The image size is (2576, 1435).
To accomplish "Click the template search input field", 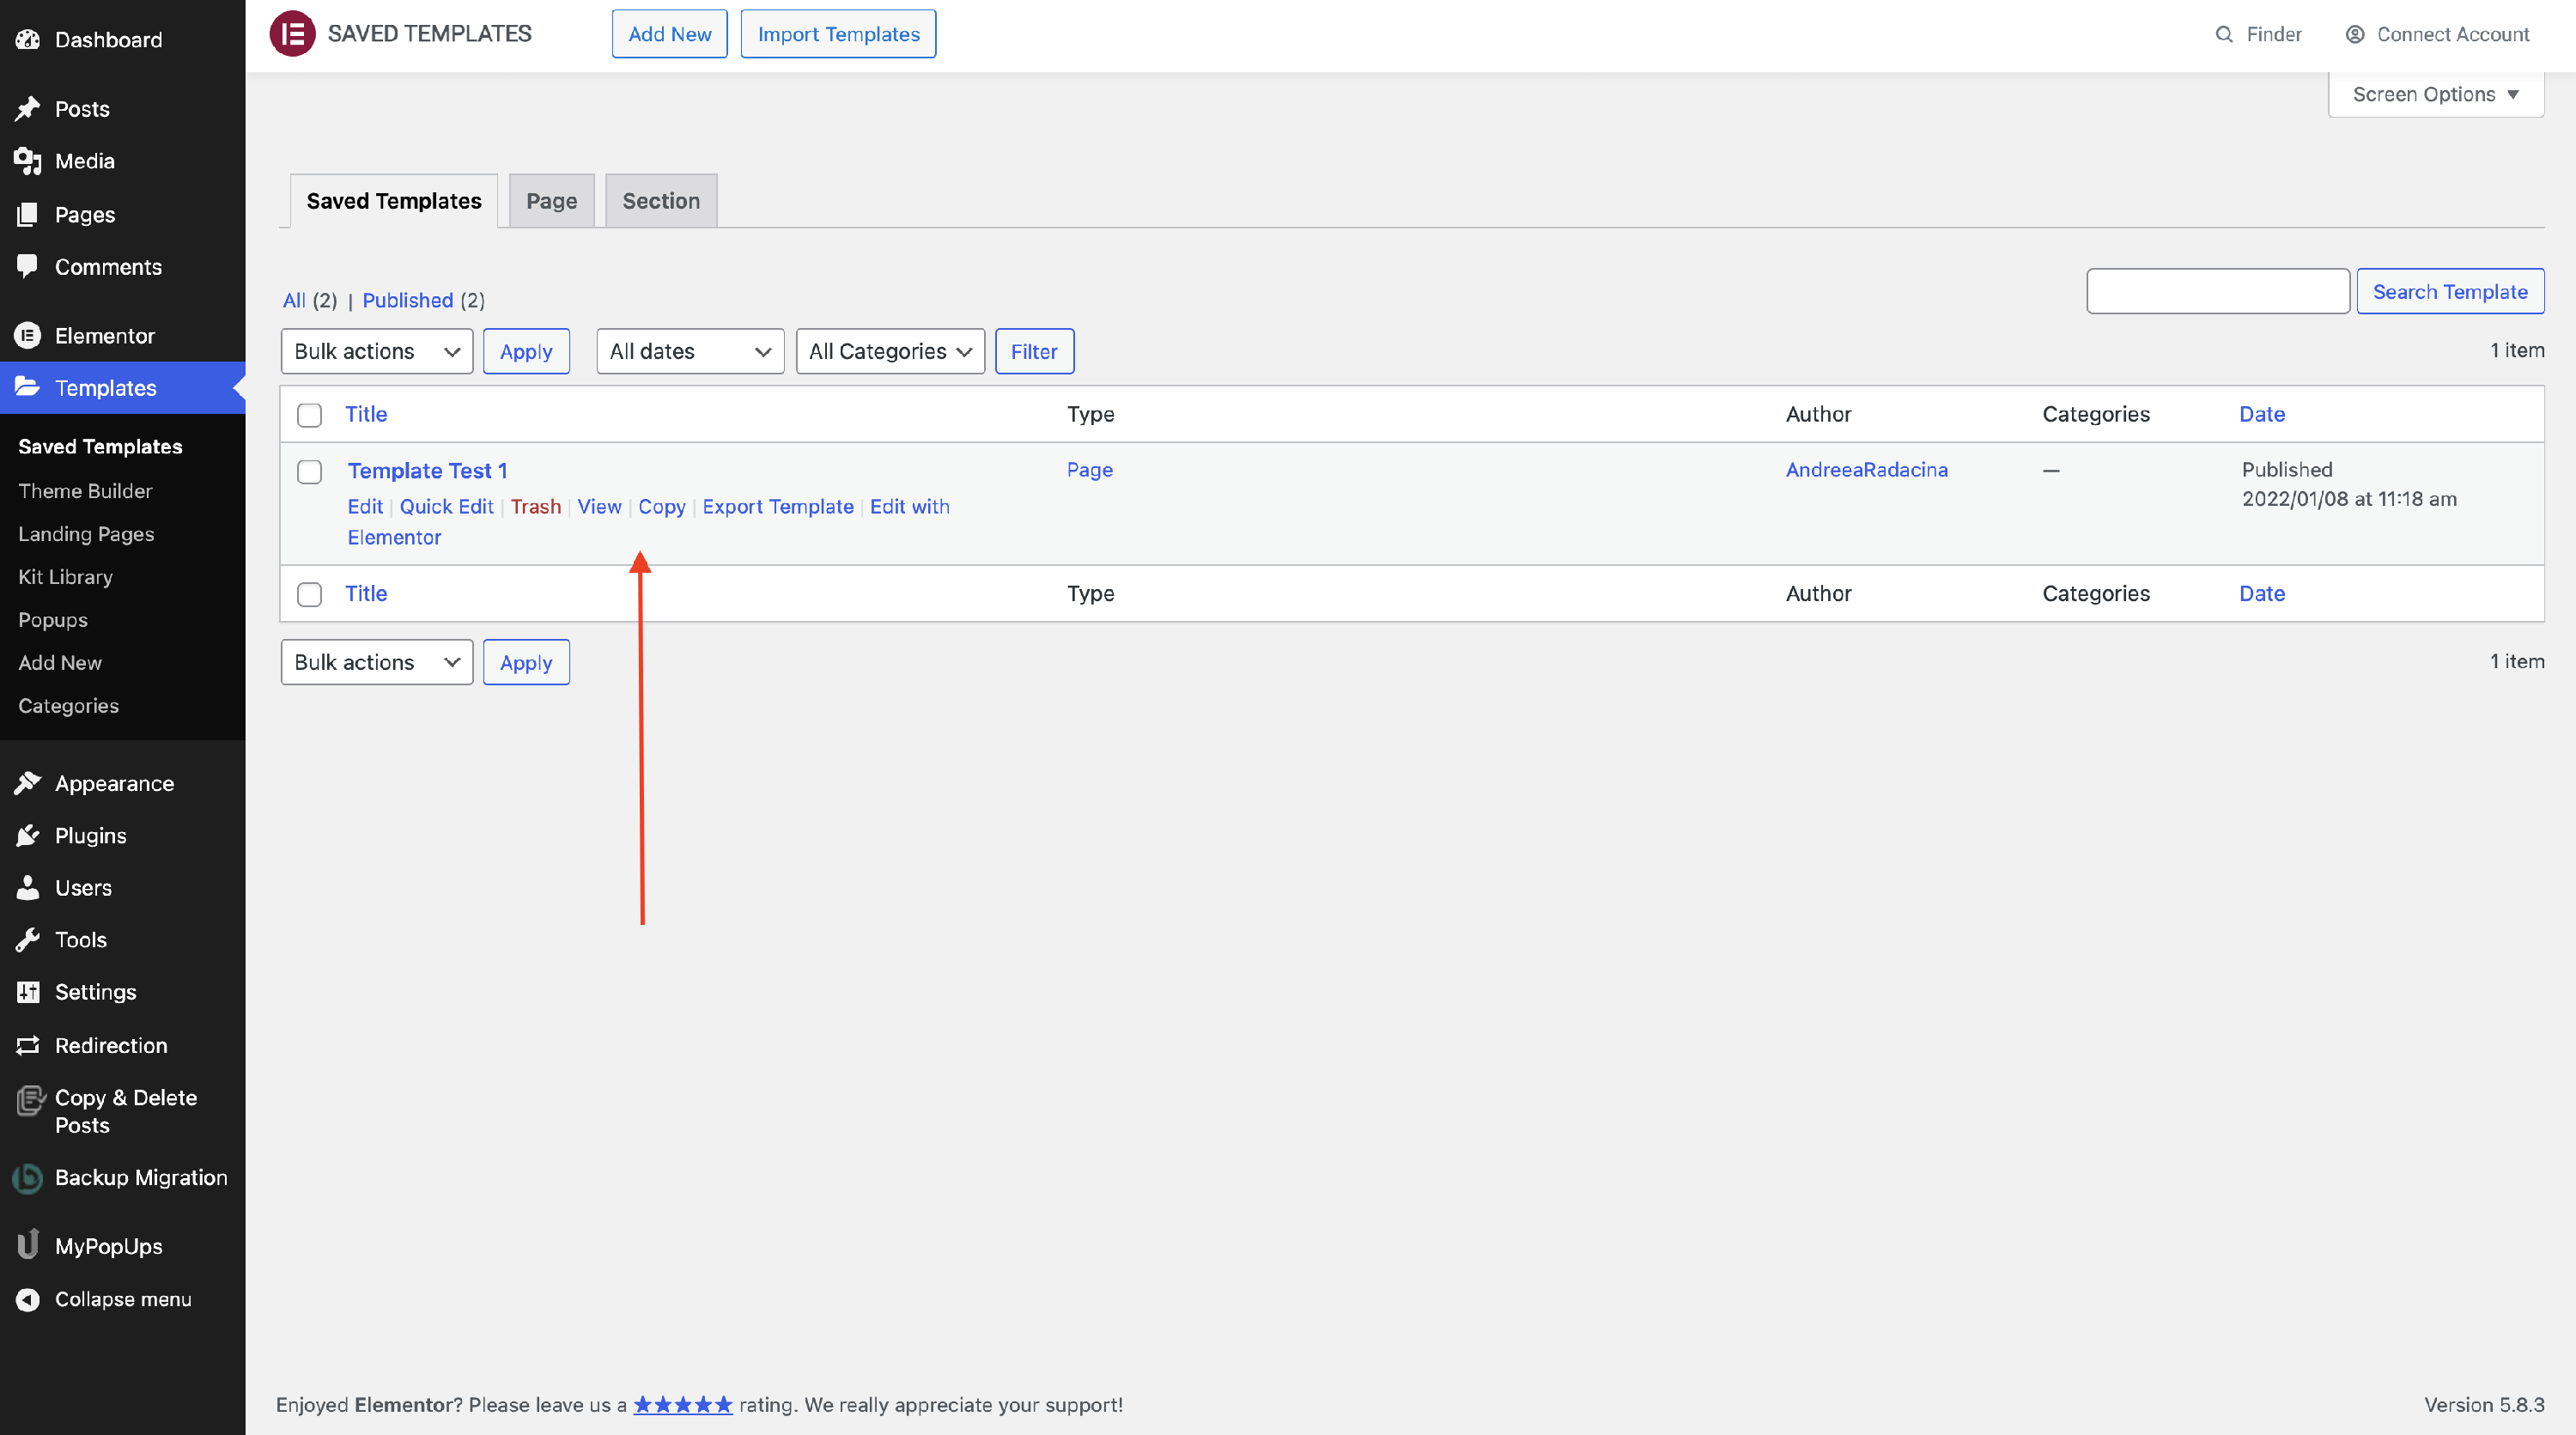I will [x=2217, y=291].
